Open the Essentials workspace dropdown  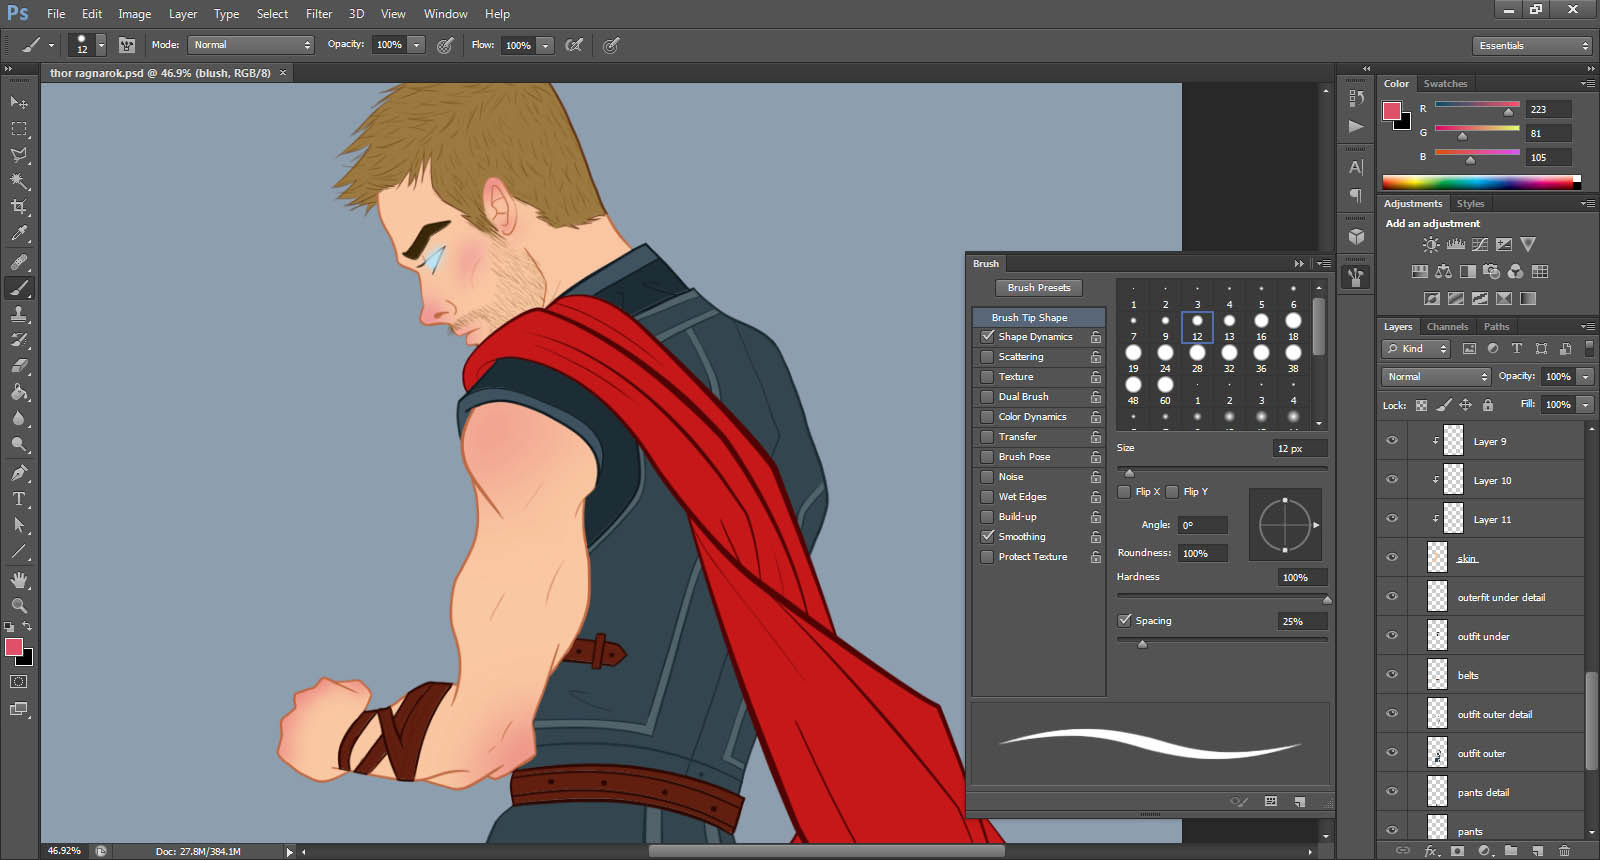pyautogui.click(x=1531, y=46)
